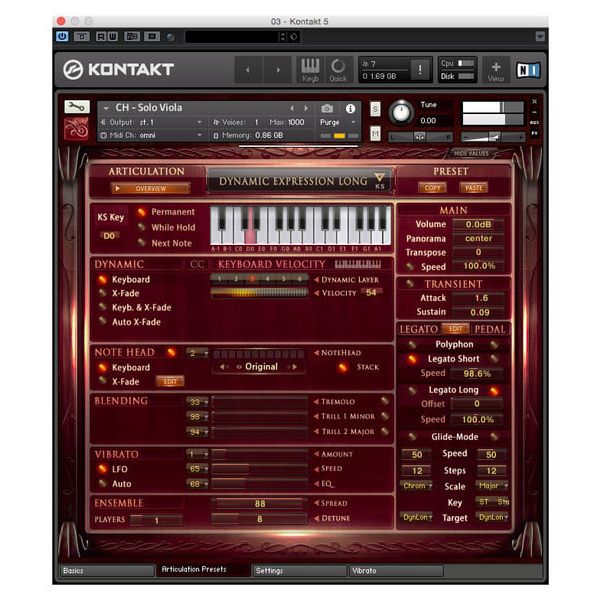
Task: Click the Hide Values button
Action: click(x=471, y=153)
